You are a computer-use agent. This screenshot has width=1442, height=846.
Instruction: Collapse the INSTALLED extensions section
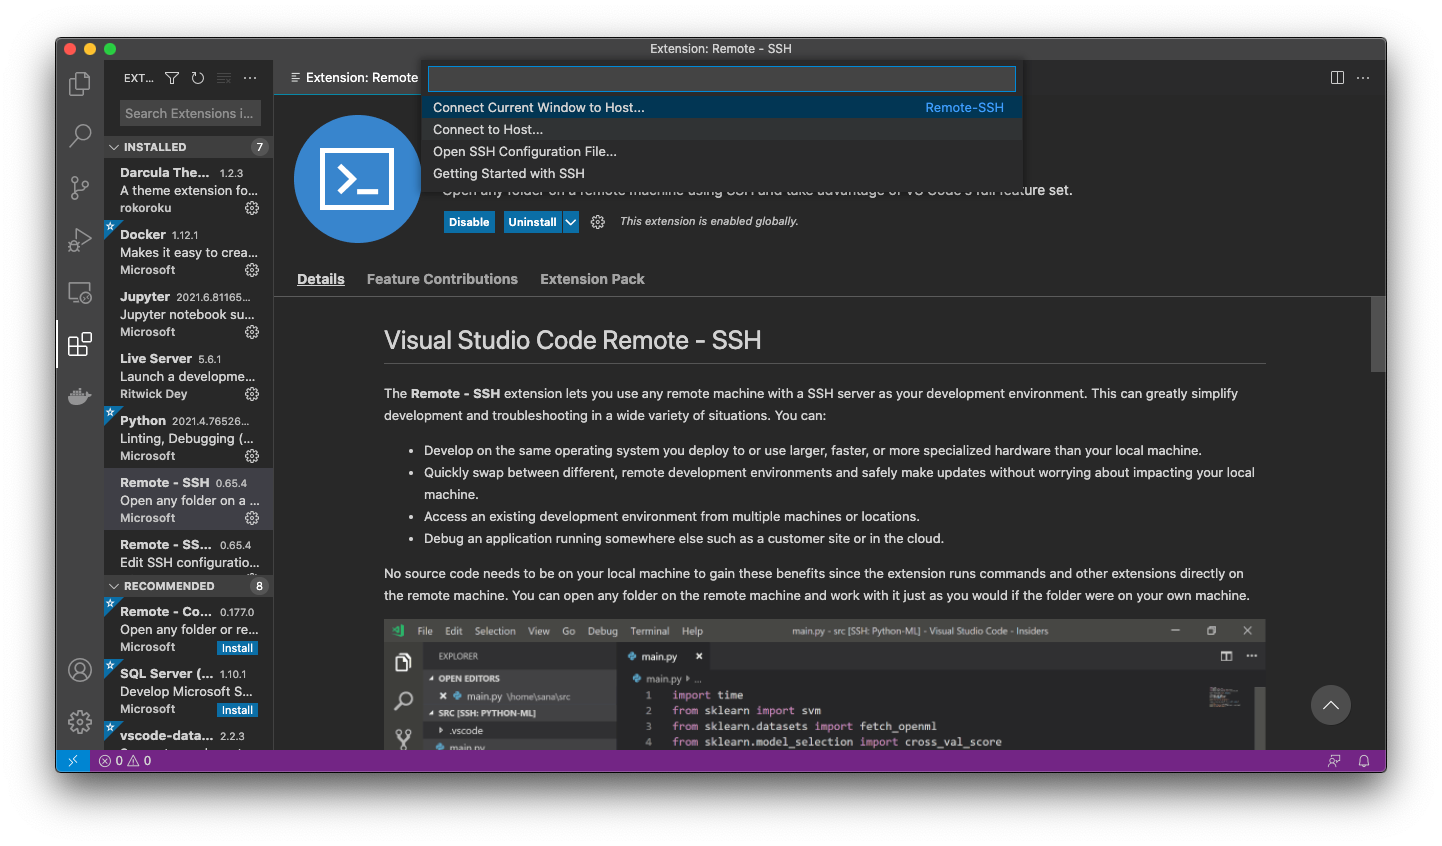(x=114, y=147)
